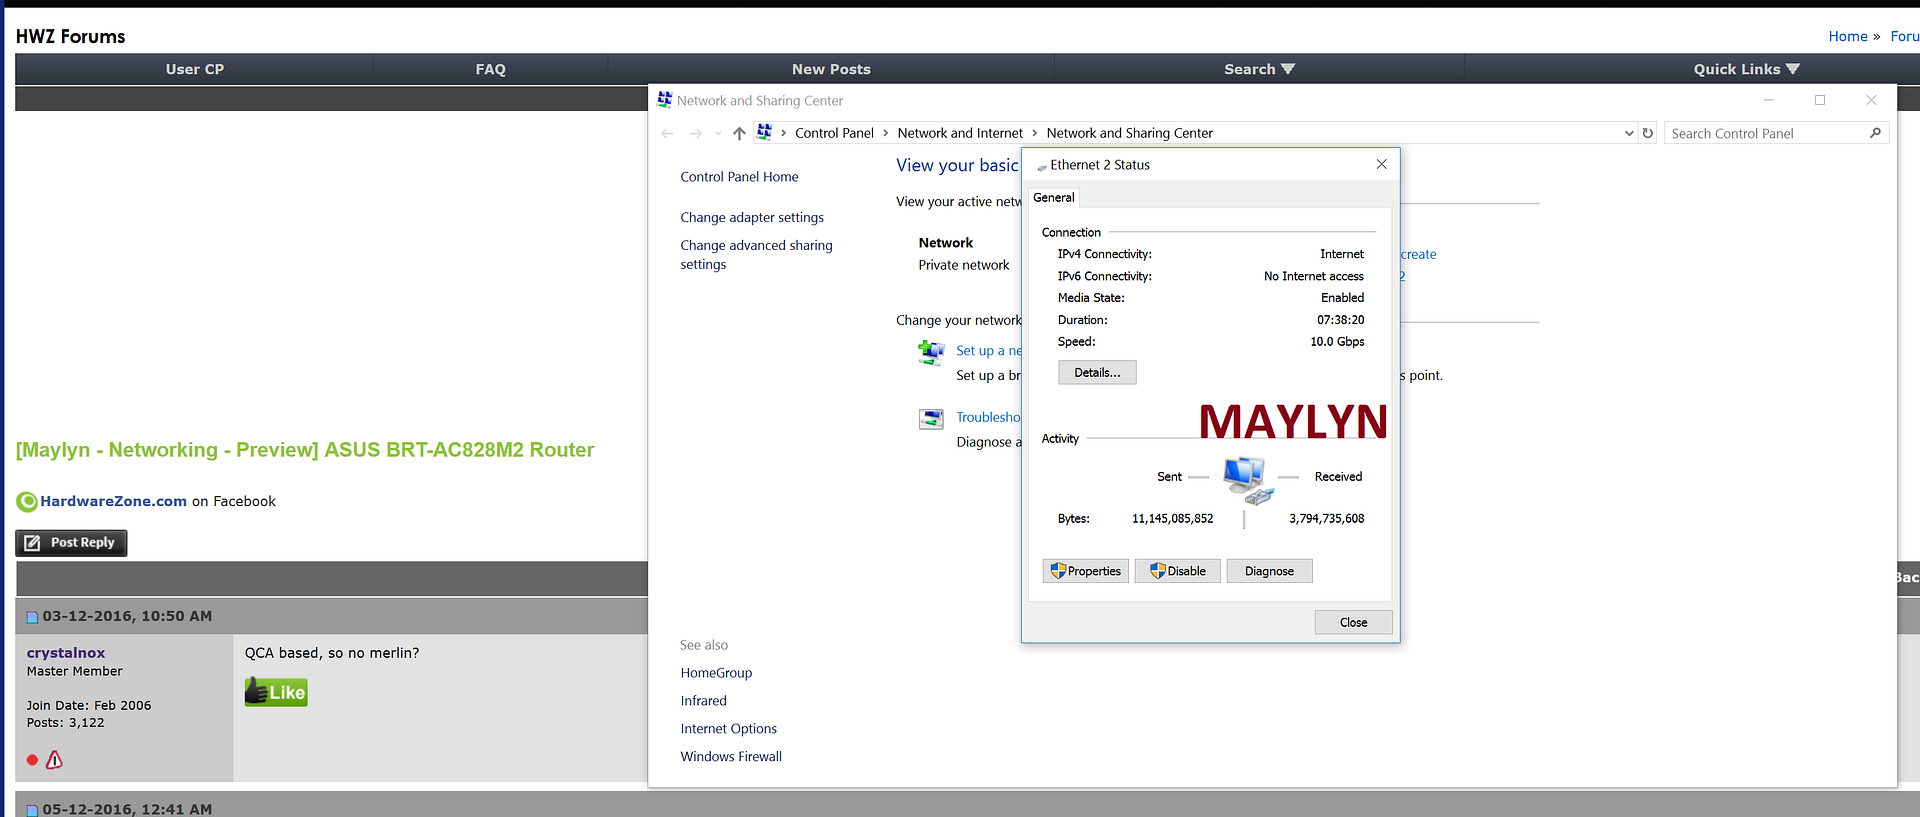Click the 10.0 Gbps speed value
Image resolution: width=1920 pixels, height=817 pixels.
coord(1337,342)
